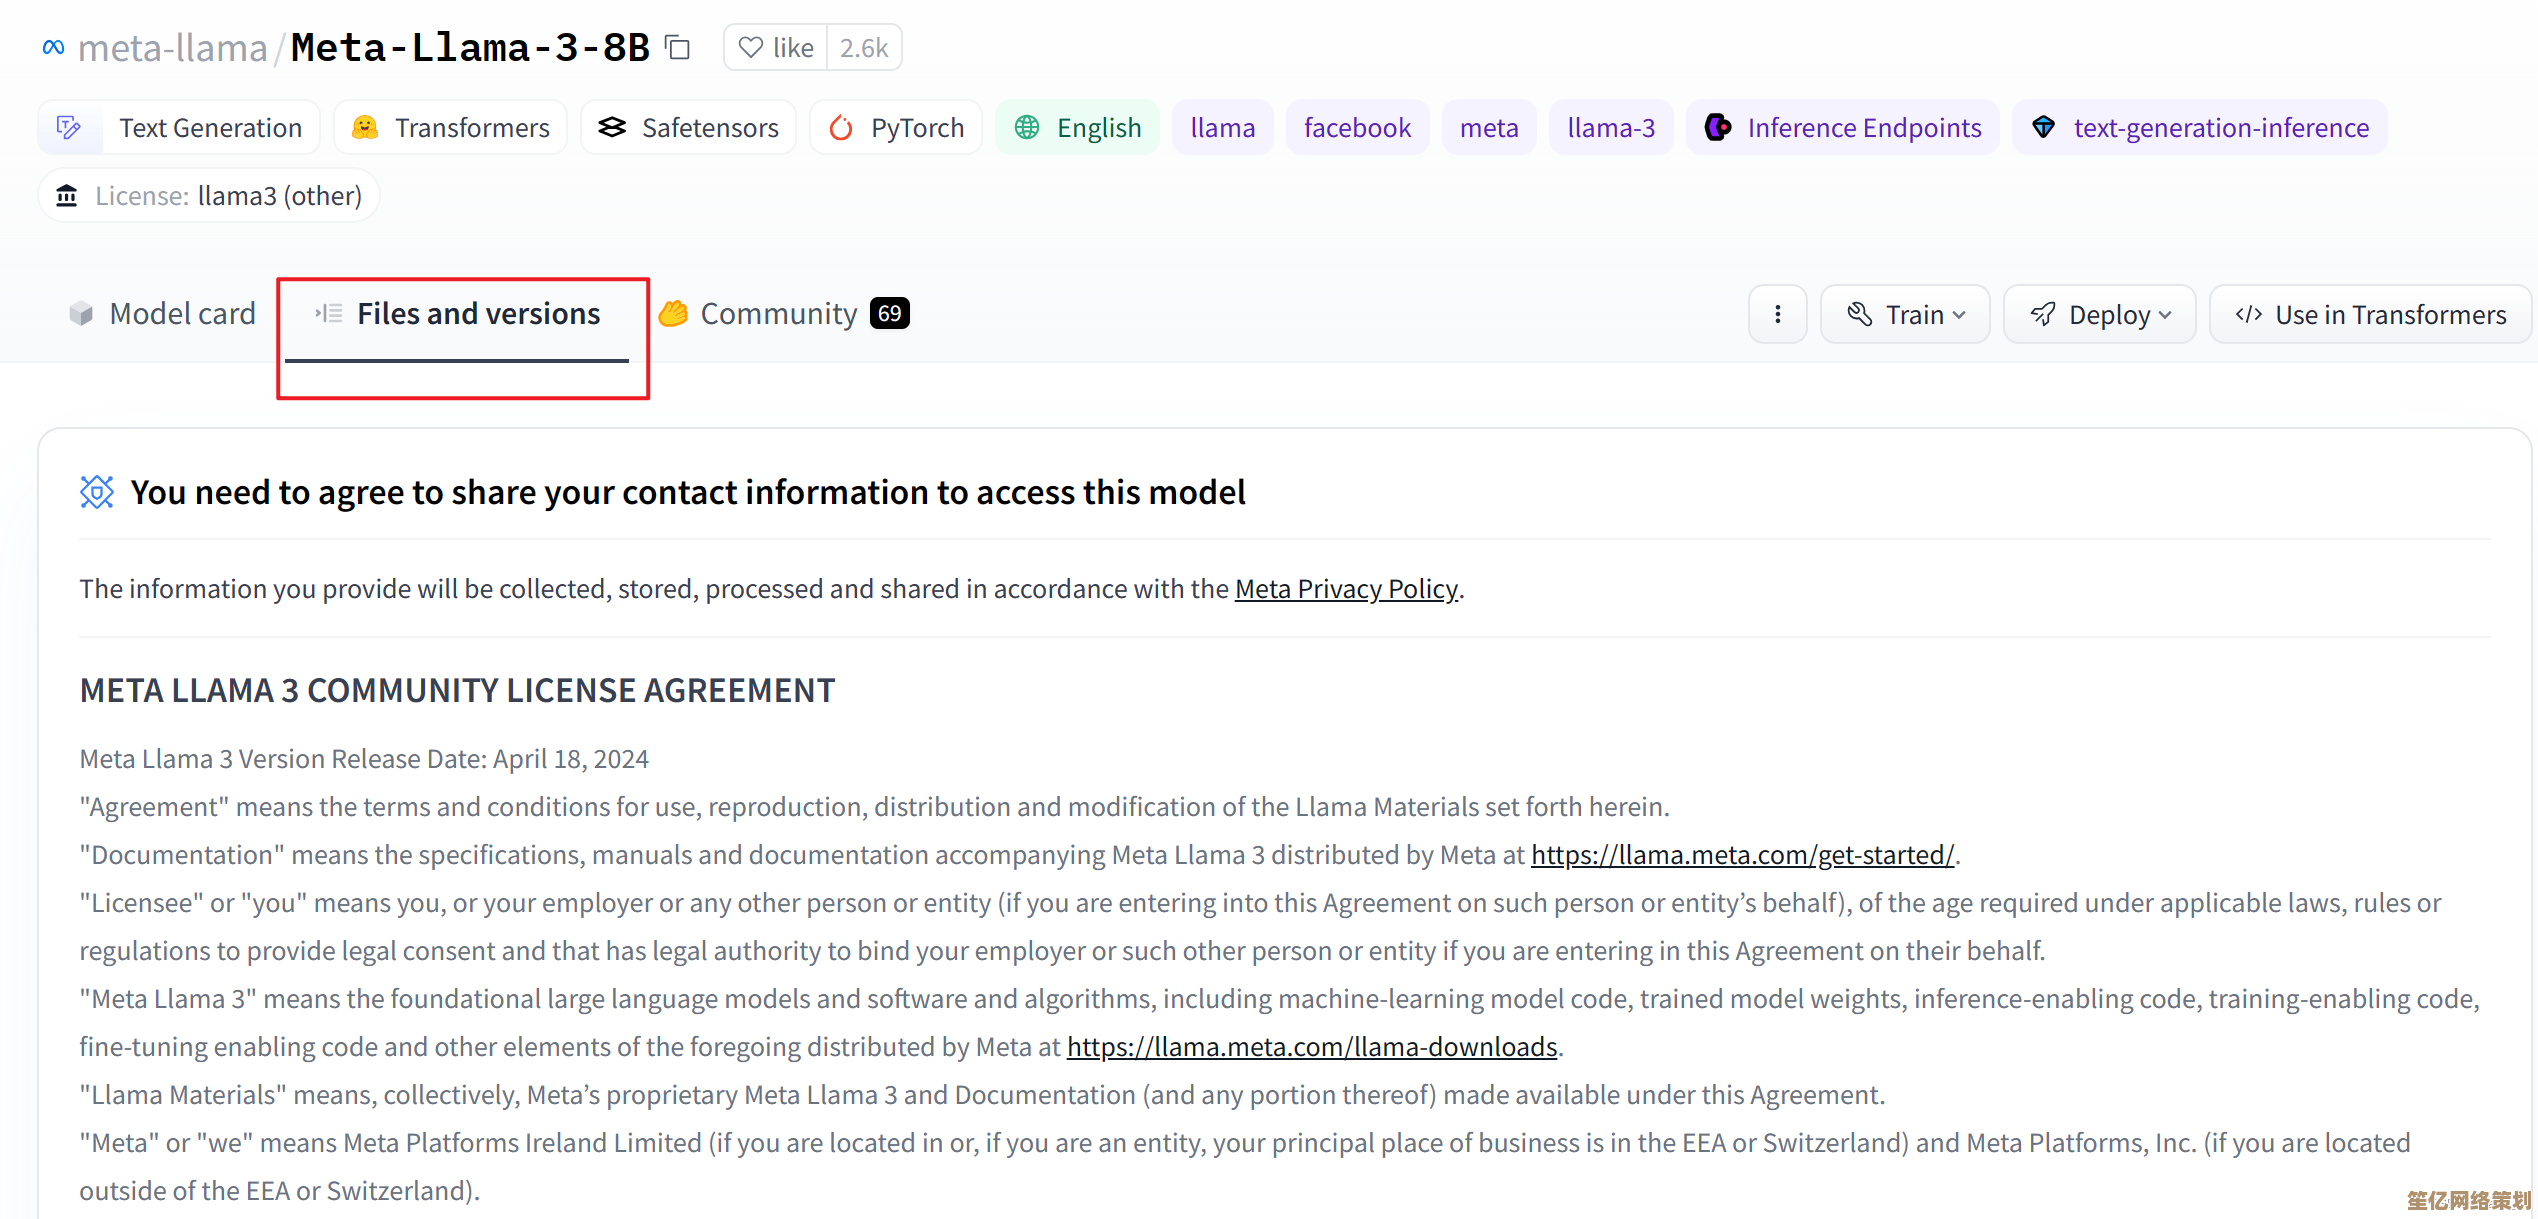
Task: Click the Files and versions list icon
Action: coord(329,313)
